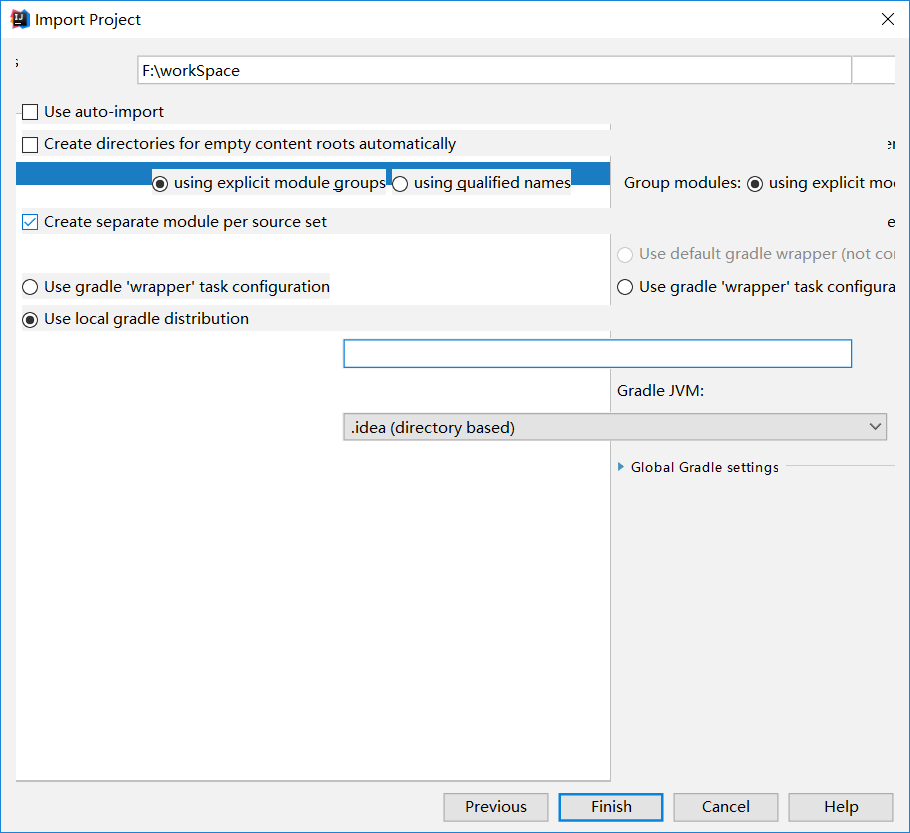
Task: Uncheck Create separate module per source set
Action: click(x=30, y=222)
